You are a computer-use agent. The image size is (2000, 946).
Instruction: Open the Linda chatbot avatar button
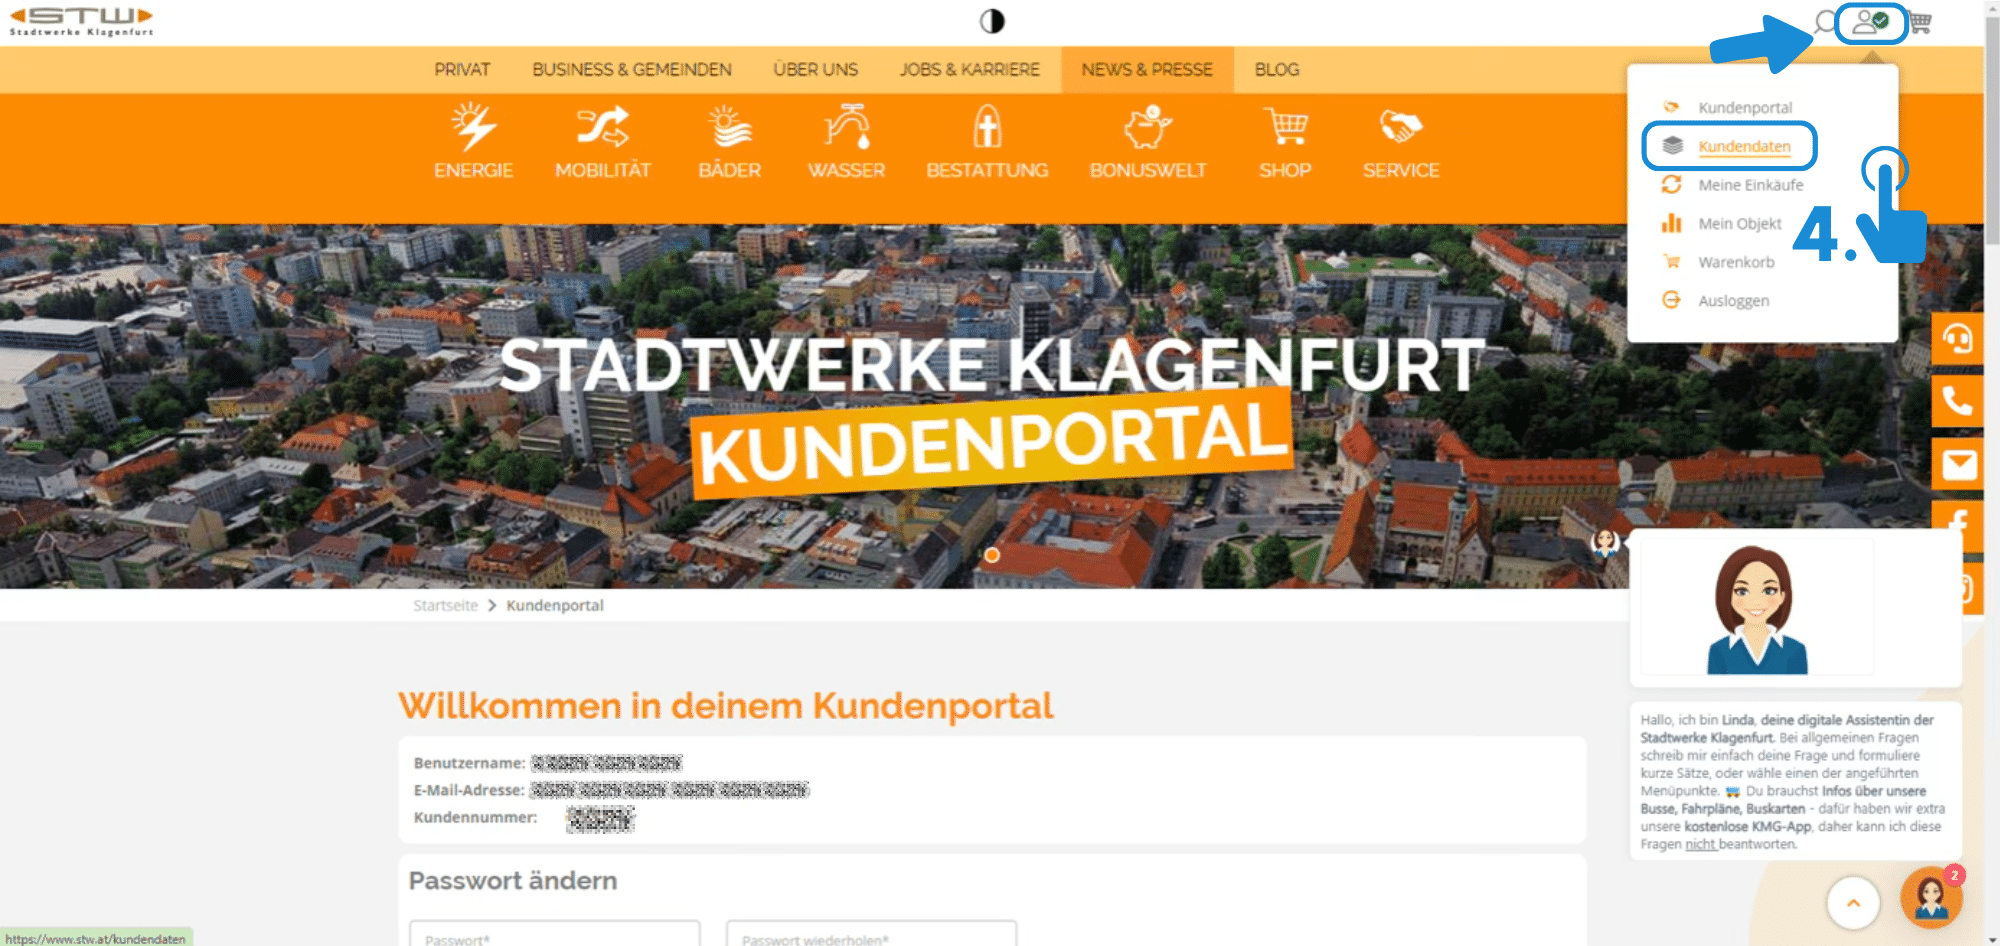coord(1931,898)
